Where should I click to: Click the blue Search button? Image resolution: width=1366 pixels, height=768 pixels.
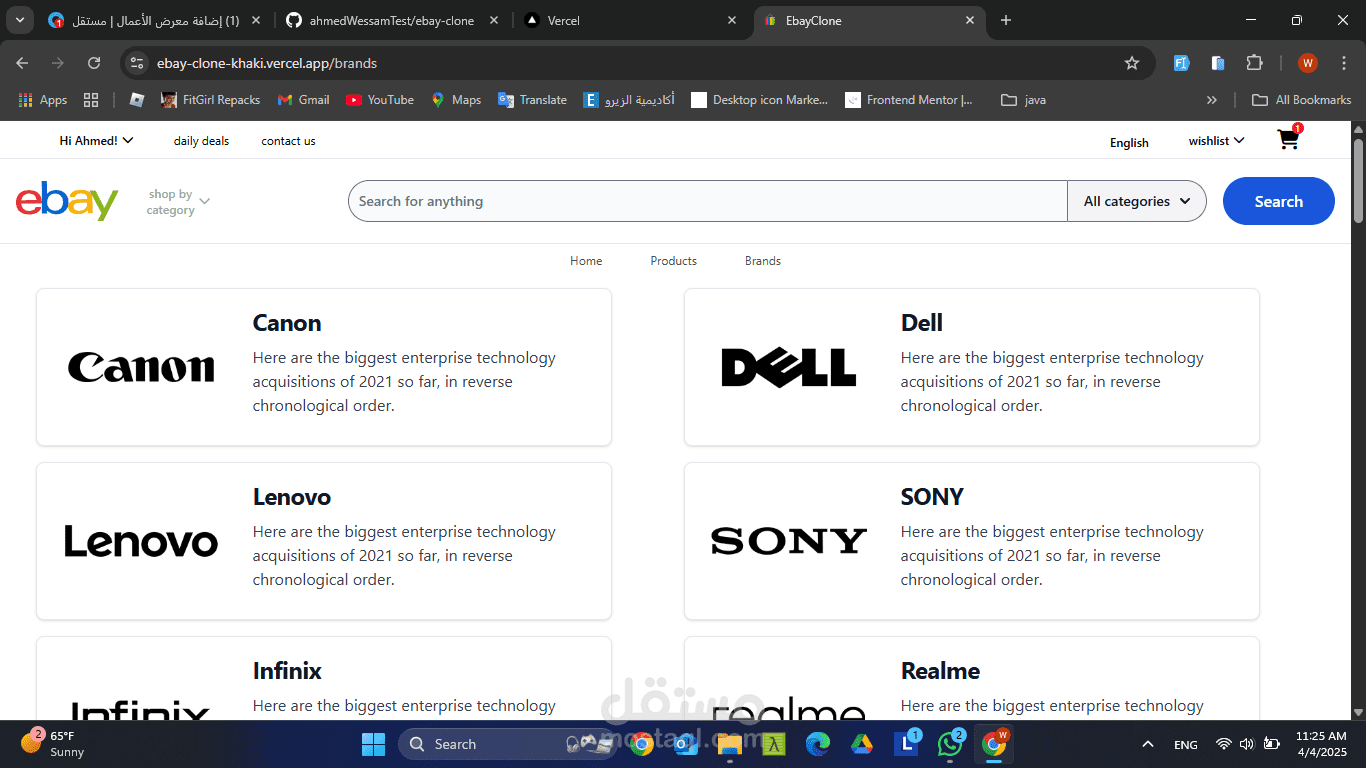tap(1279, 201)
